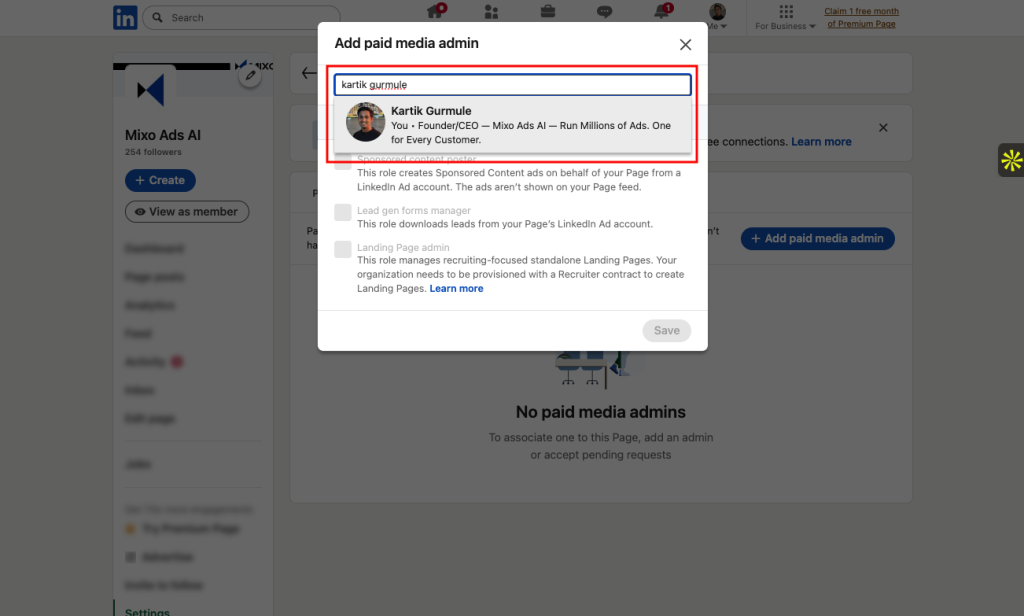Click the LinkedIn logo icon

pos(125,18)
